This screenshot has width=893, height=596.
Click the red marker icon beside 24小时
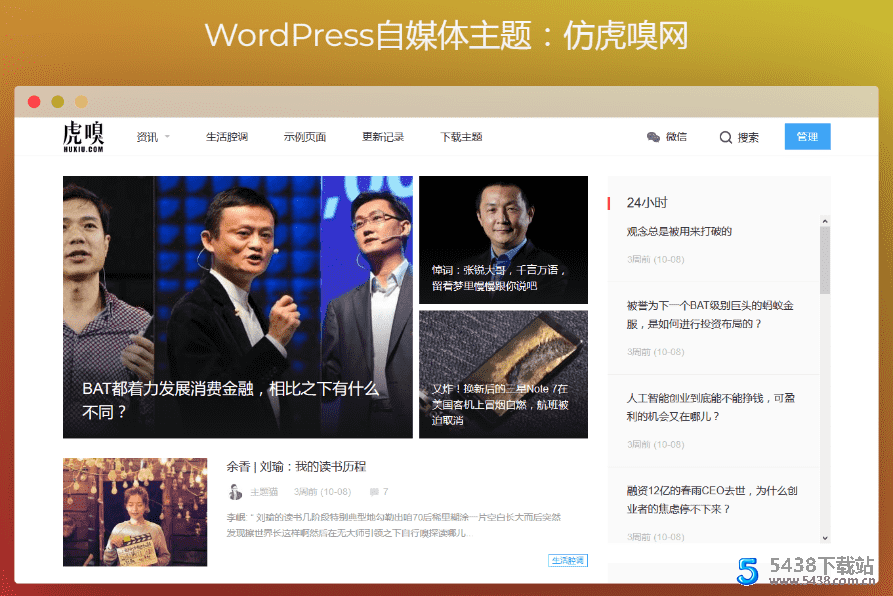click(610, 202)
